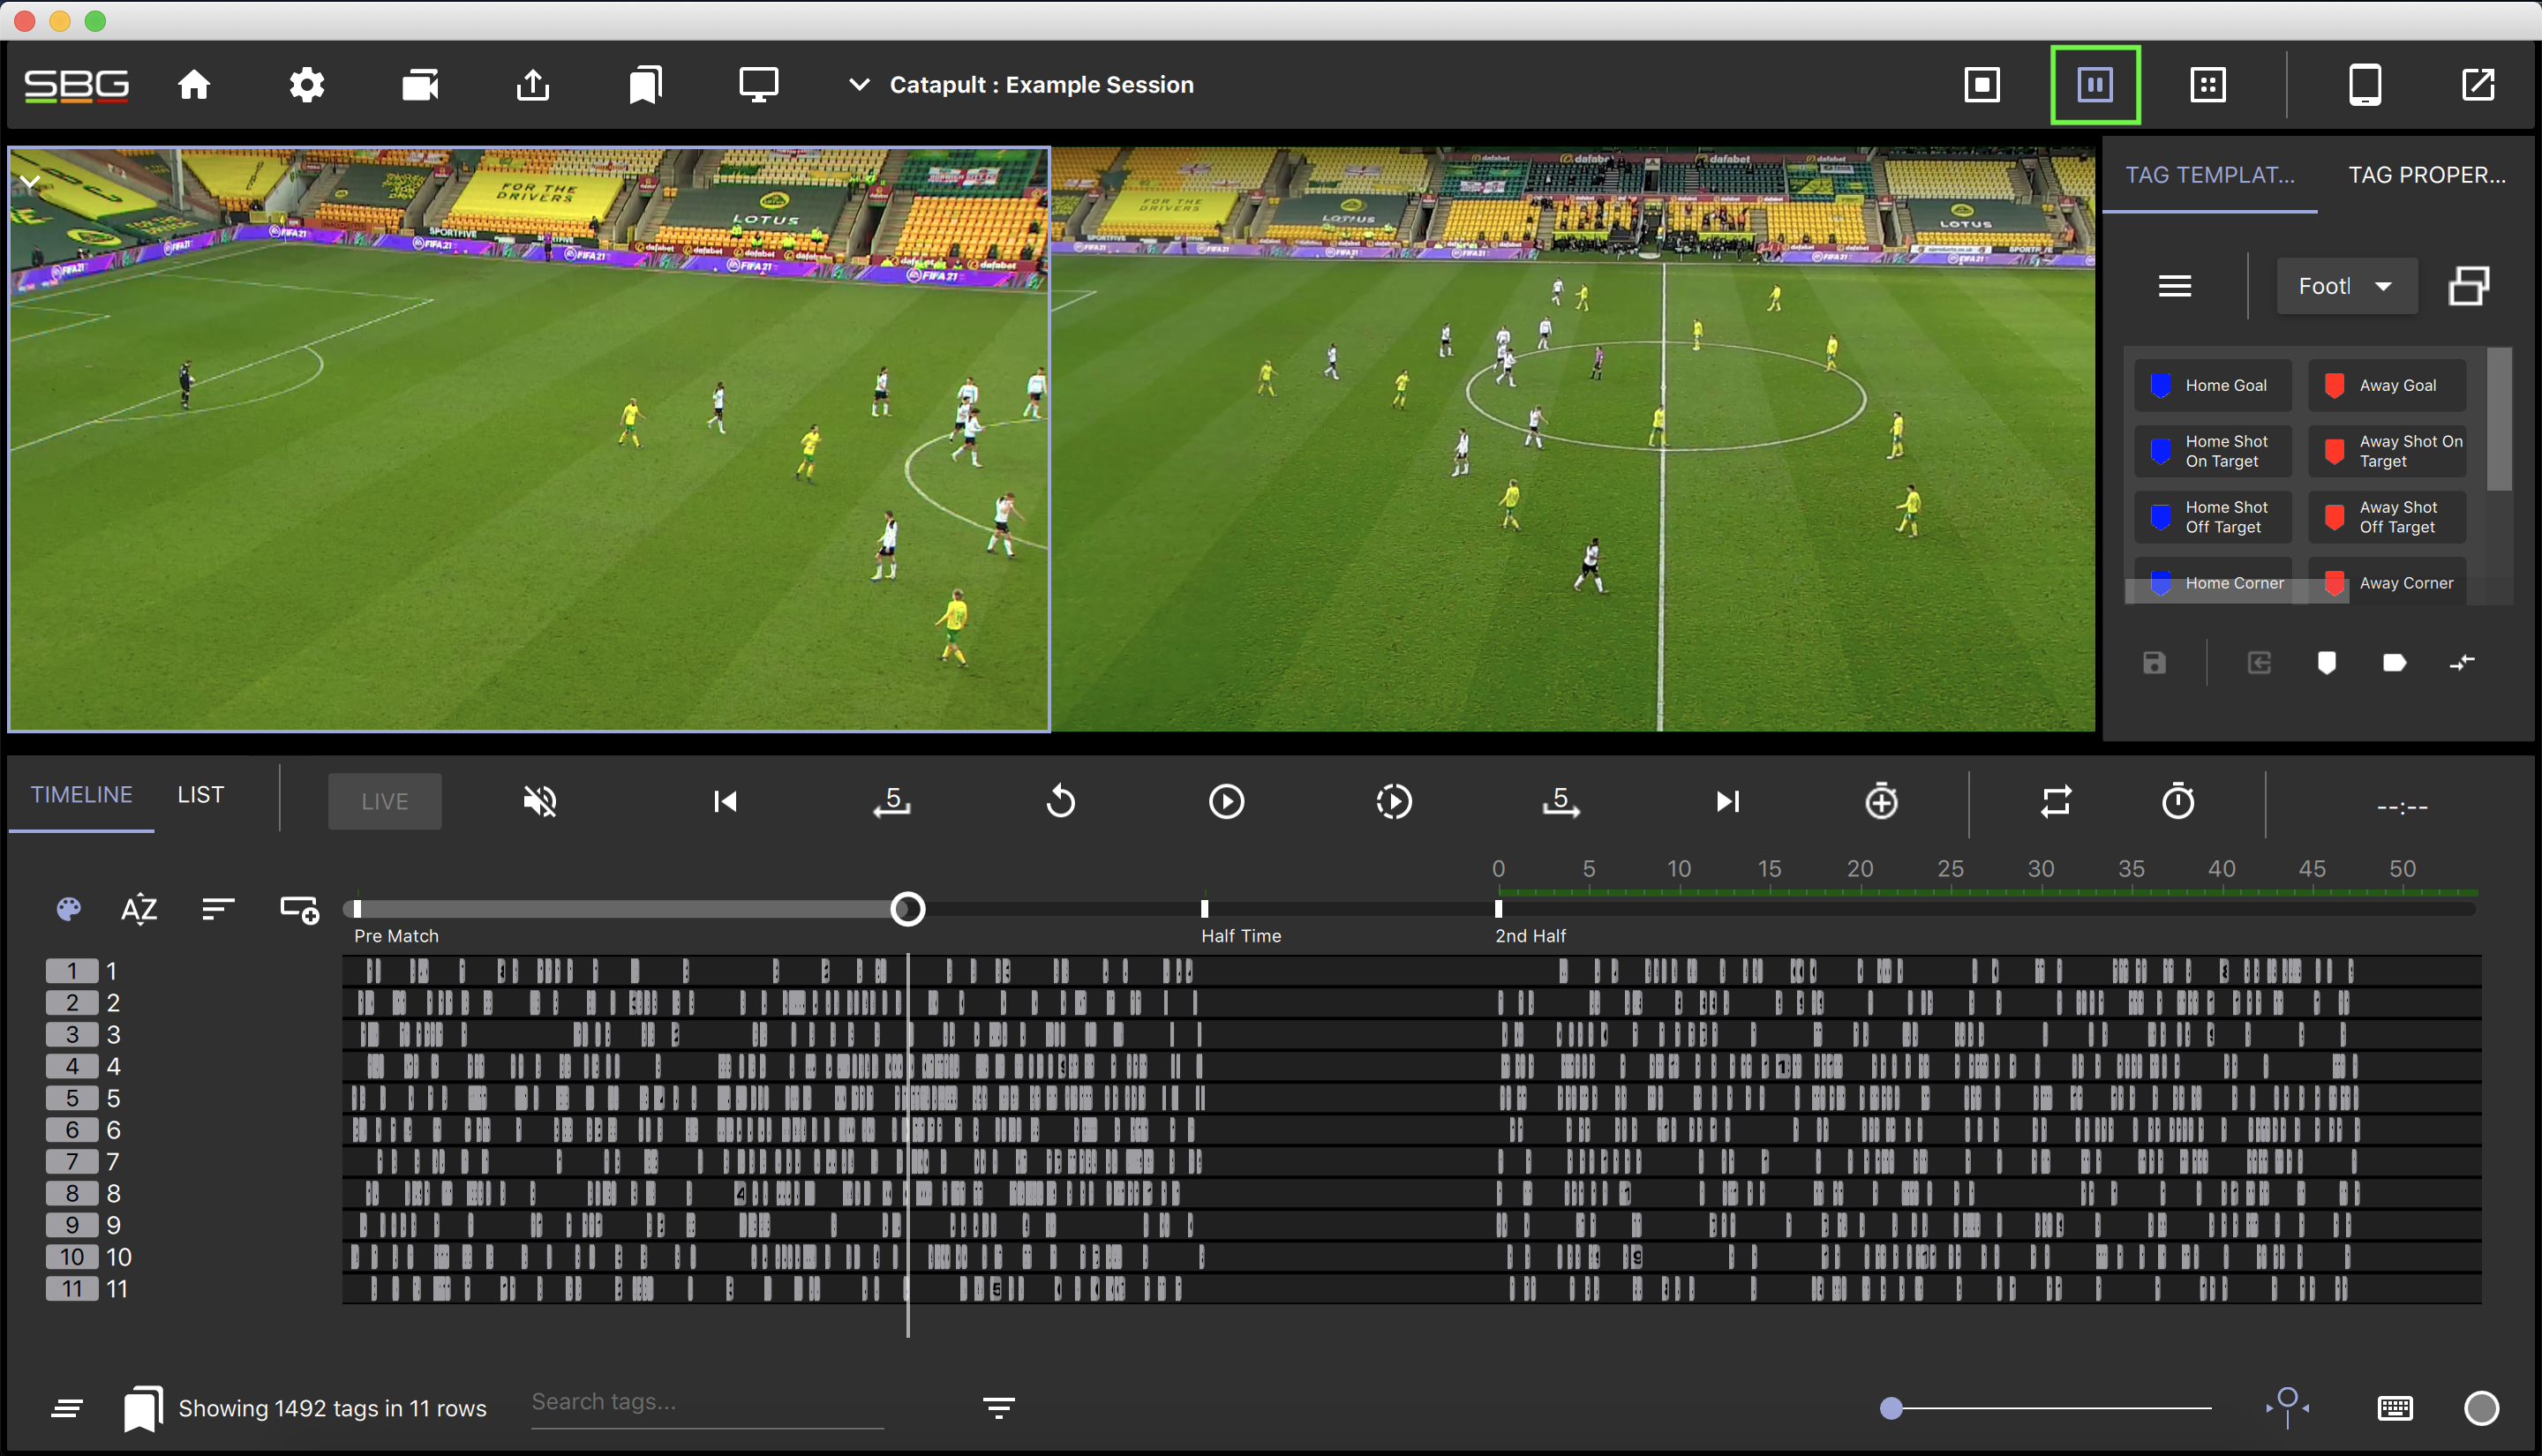The width and height of the screenshot is (2542, 1456).
Task: Skip to previous tag
Action: point(725,802)
